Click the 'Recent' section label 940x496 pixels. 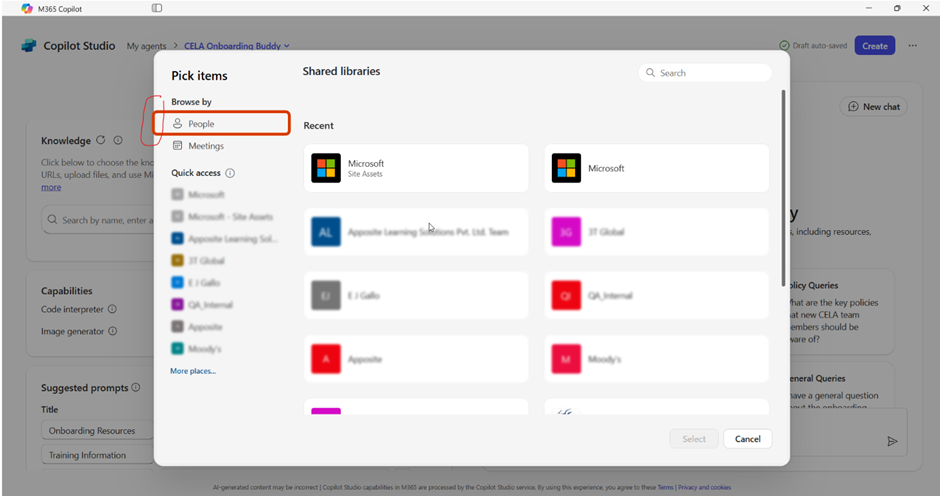pyautogui.click(x=318, y=125)
